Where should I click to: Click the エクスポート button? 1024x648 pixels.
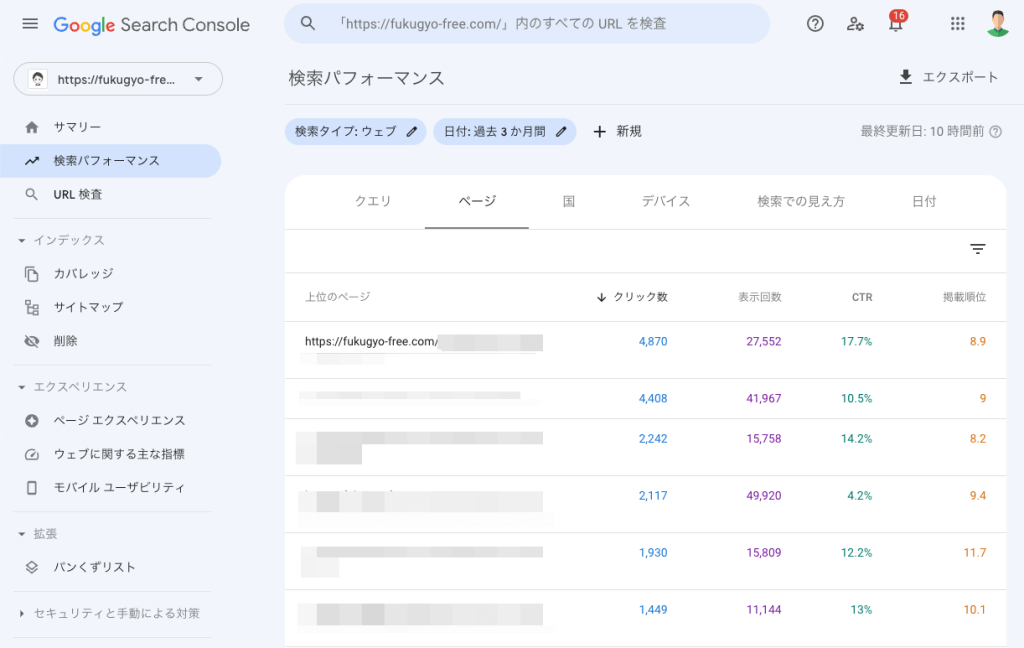(x=948, y=77)
